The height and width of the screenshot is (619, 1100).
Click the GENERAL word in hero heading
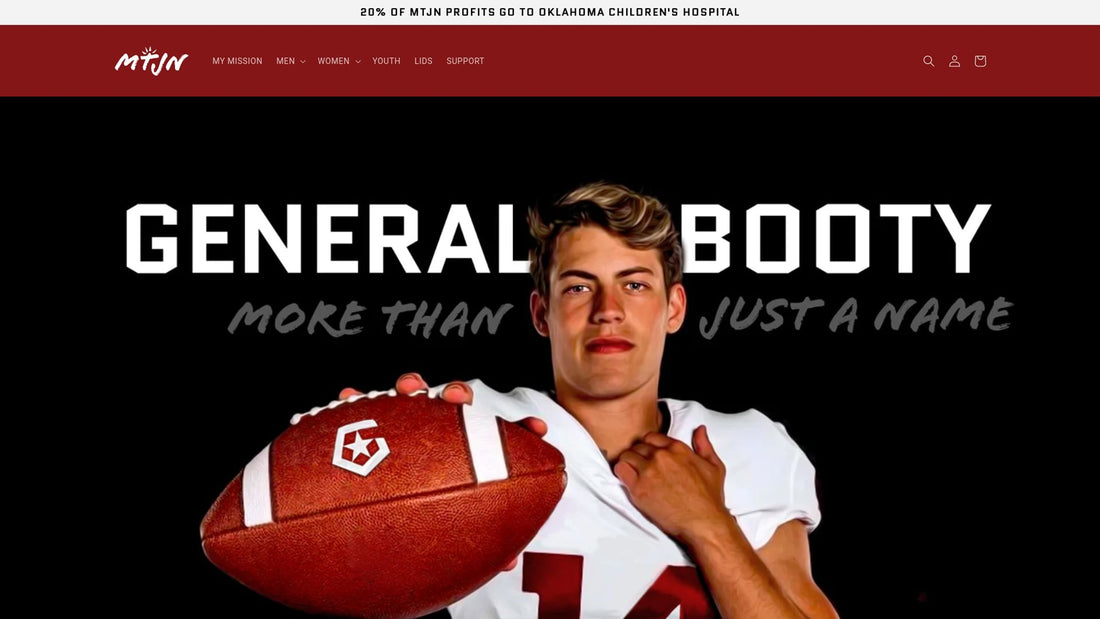(328, 239)
